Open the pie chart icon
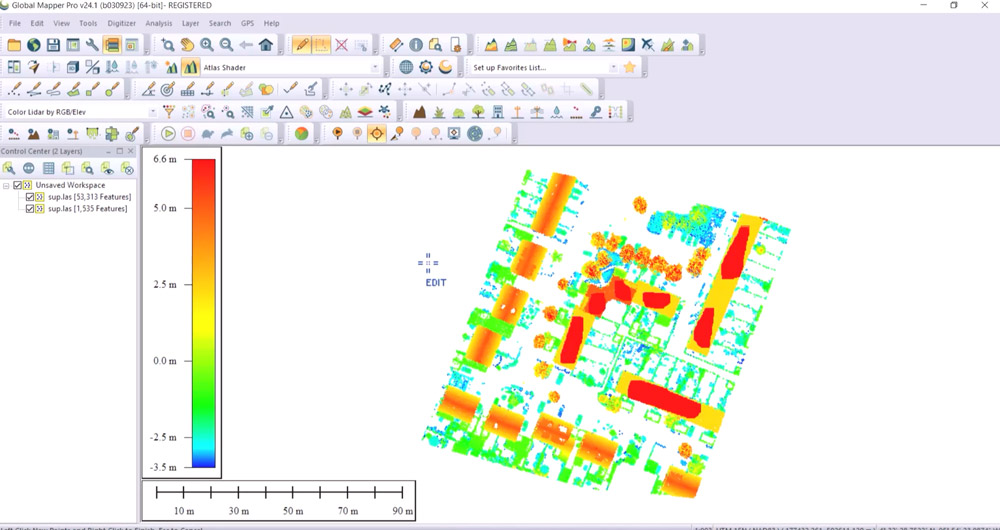Image resolution: width=1000 pixels, height=530 pixels. (x=302, y=133)
